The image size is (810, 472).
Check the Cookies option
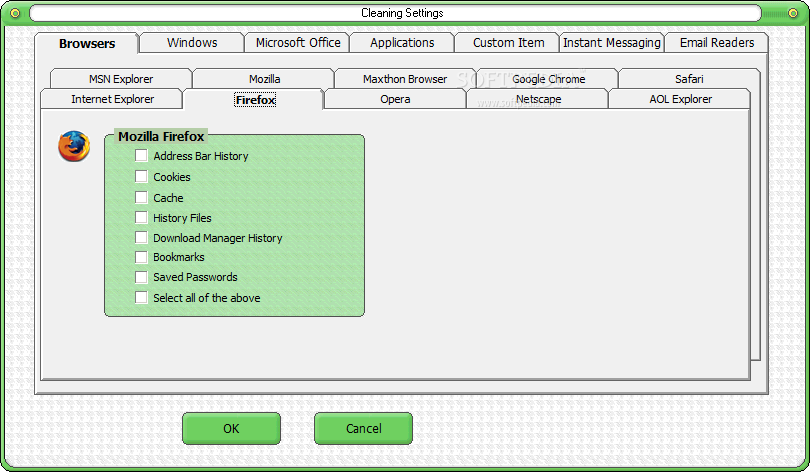[x=141, y=177]
